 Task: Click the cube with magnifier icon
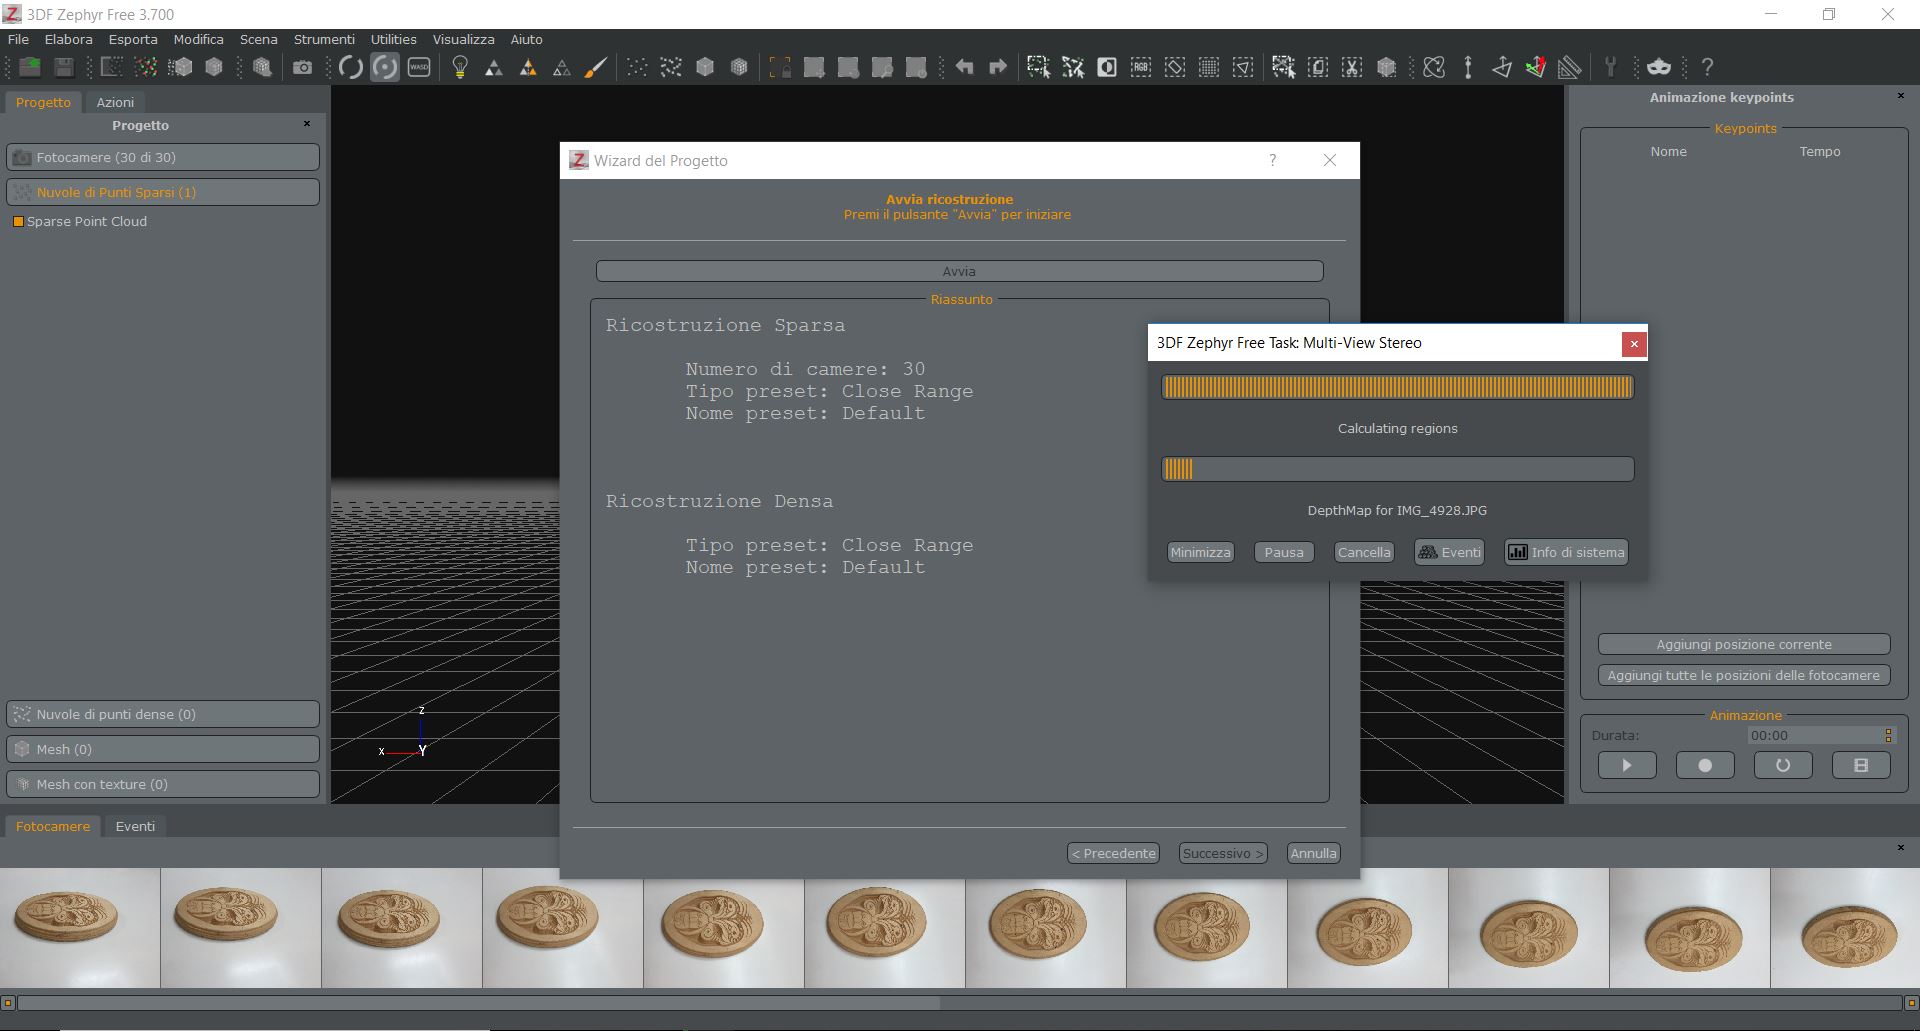(x=262, y=67)
